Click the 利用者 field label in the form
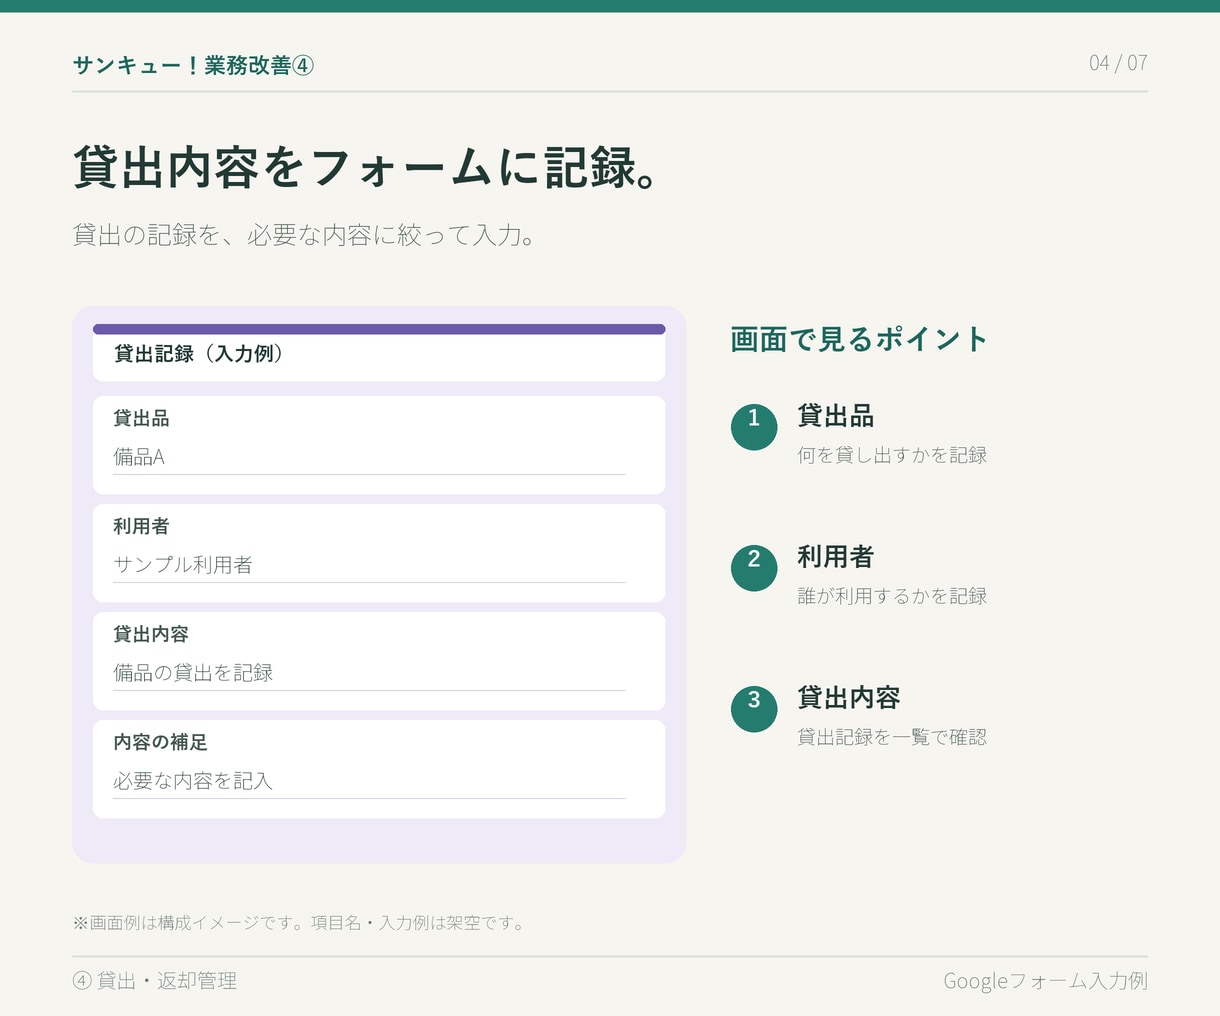The image size is (1220, 1016). coord(141,527)
